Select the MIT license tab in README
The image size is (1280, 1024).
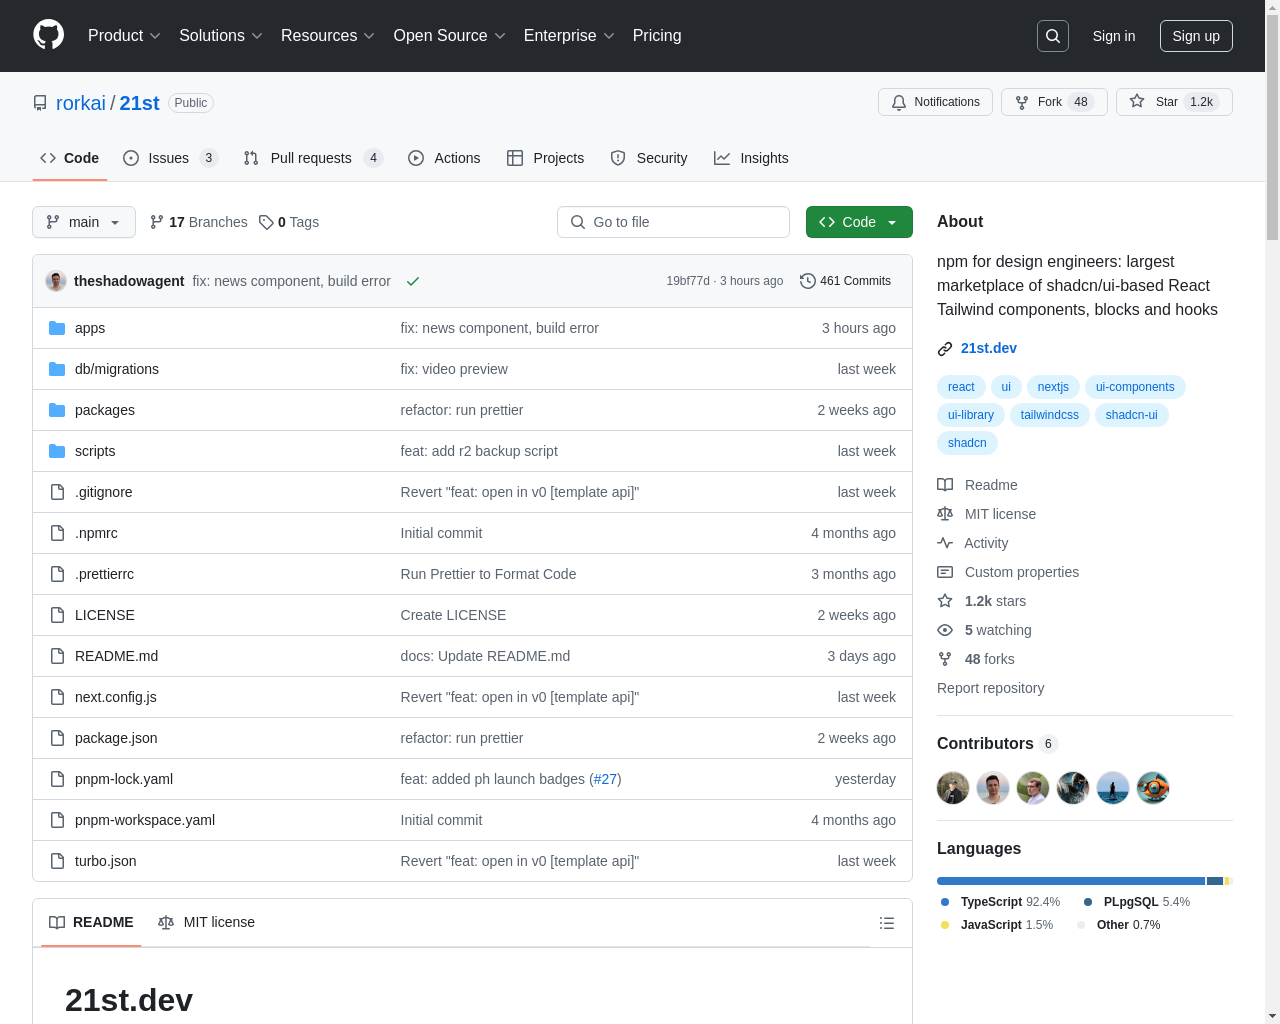click(x=206, y=922)
